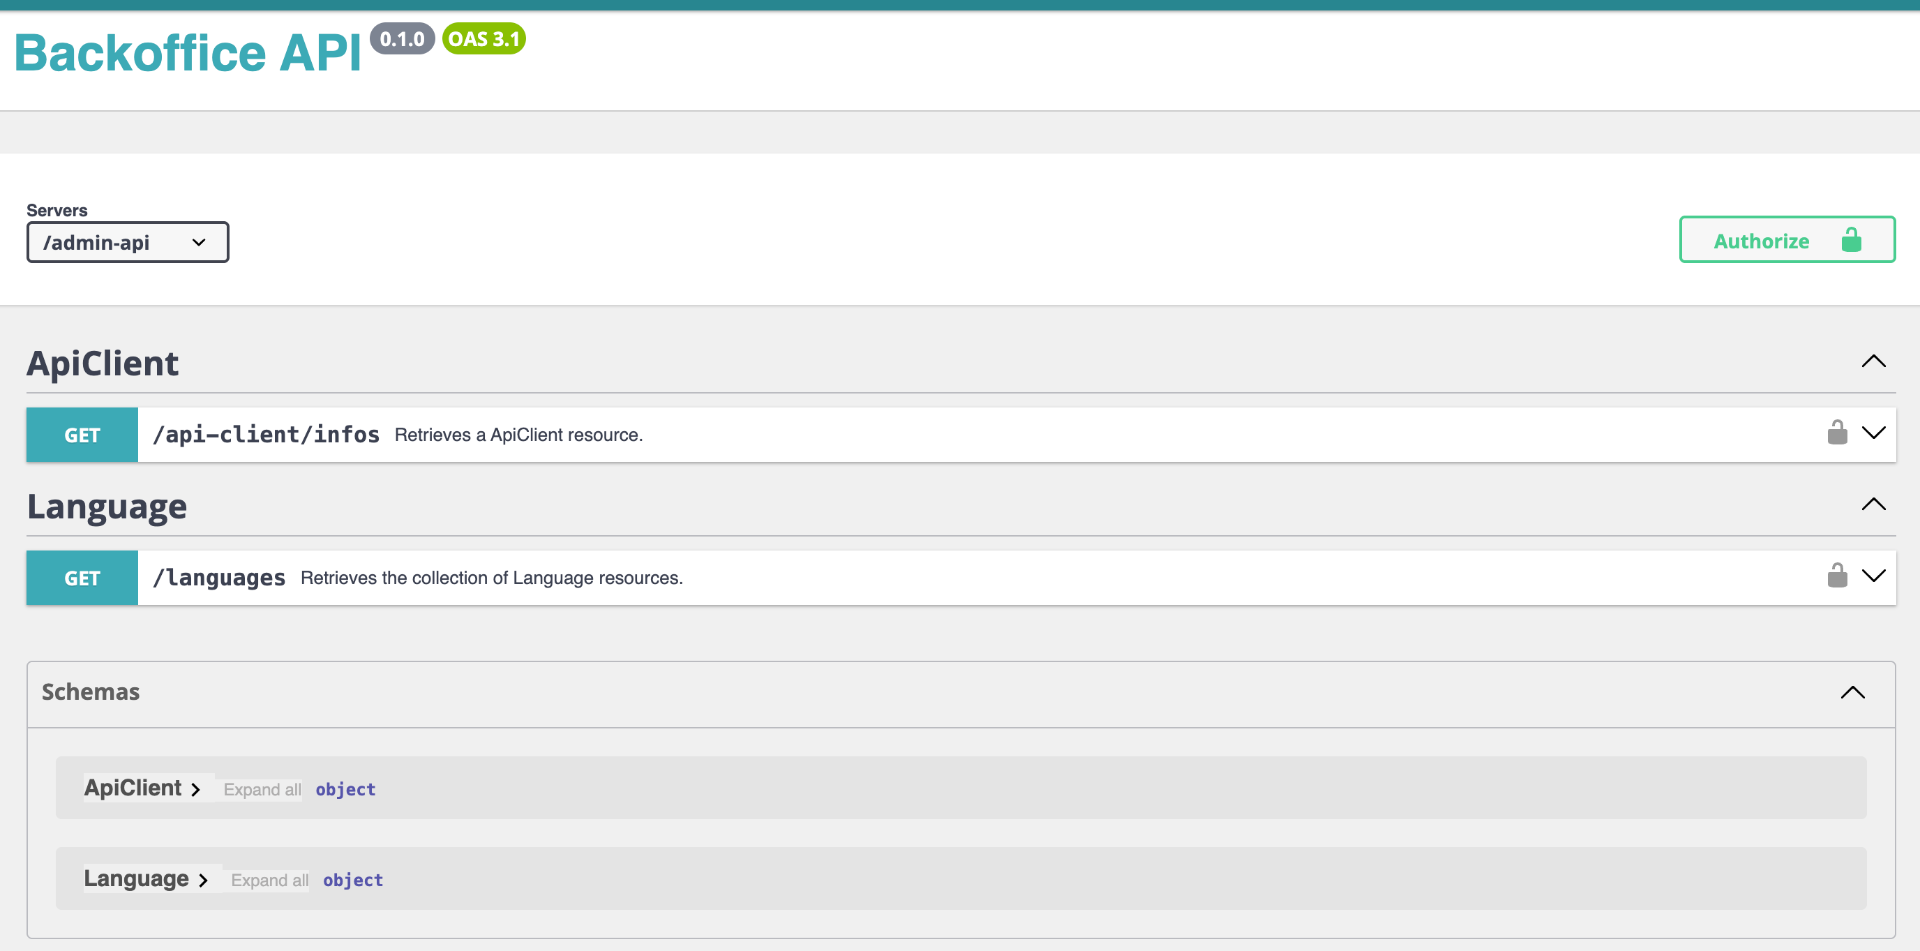The width and height of the screenshot is (1920, 951).
Task: Click the Authorize button
Action: [x=1787, y=240]
